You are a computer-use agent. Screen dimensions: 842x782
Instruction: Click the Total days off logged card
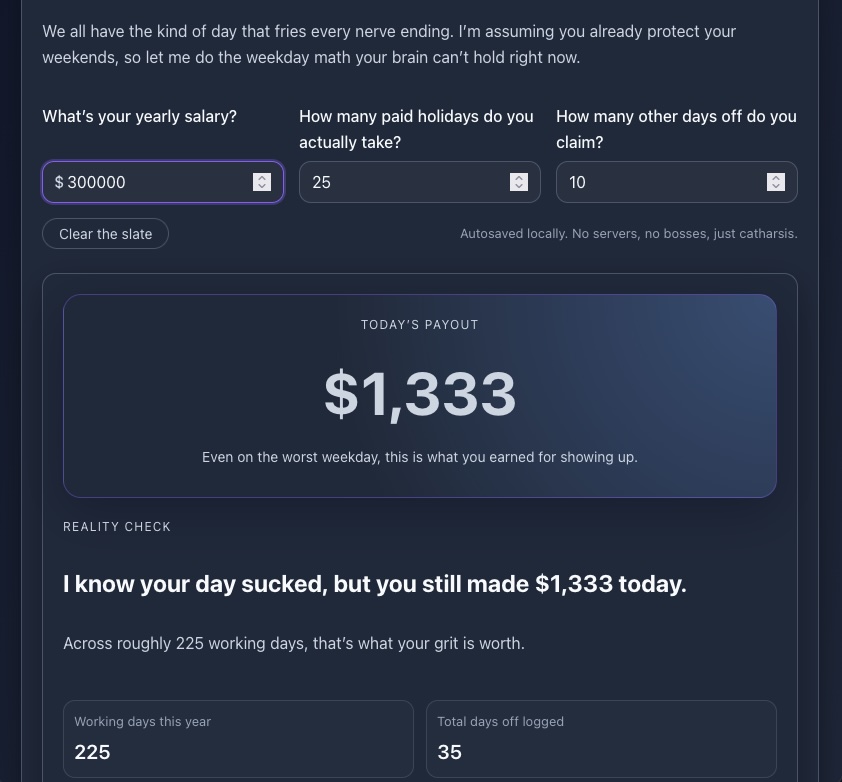(600, 738)
